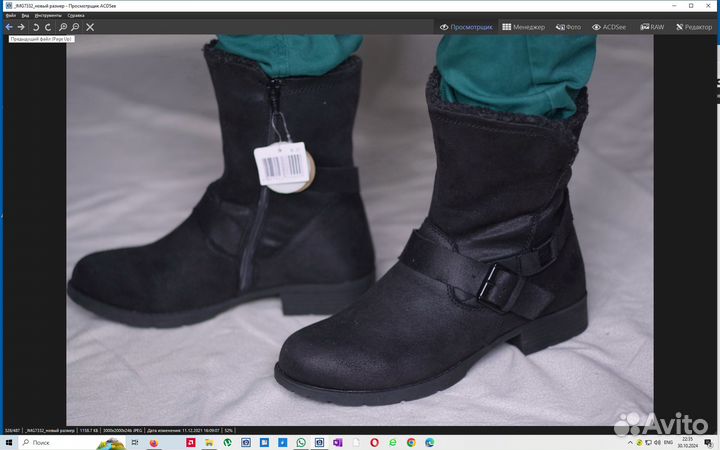The width and height of the screenshot is (720, 450).
Task: Click the X delete icon in the toolbar
Action: [x=90, y=27]
